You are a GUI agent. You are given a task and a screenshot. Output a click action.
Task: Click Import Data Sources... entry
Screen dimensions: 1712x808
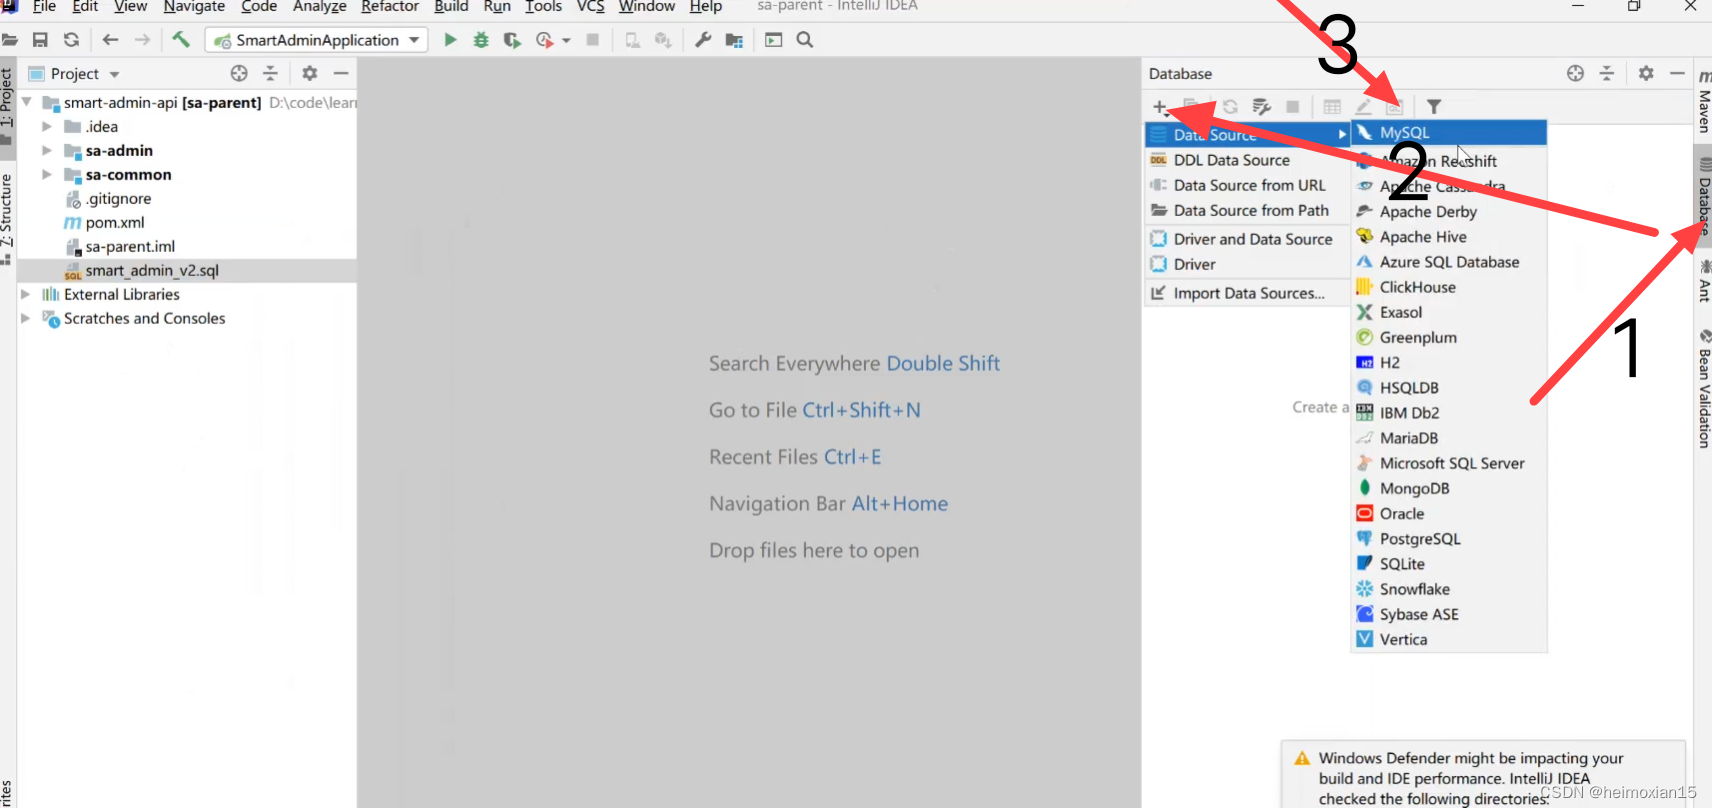(x=1248, y=293)
